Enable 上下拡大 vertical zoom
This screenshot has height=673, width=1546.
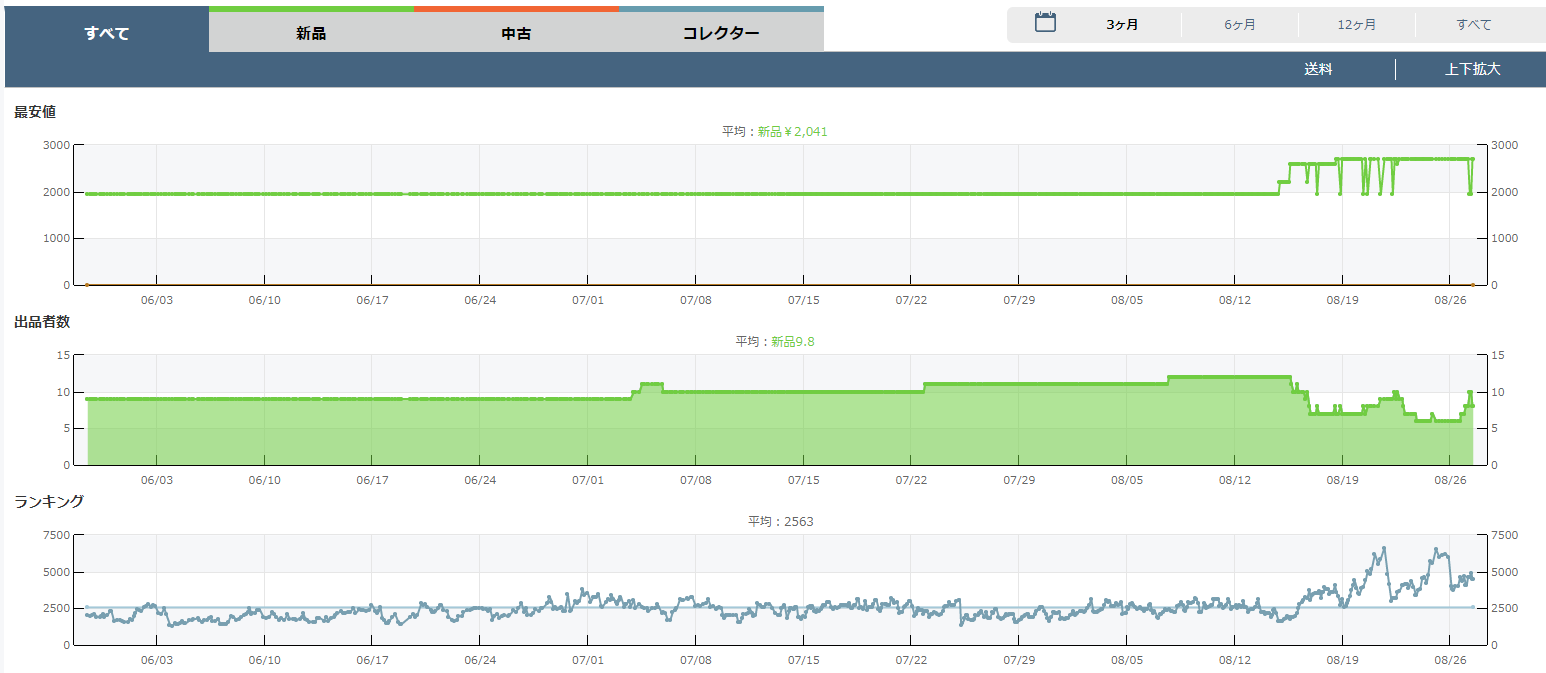pyautogui.click(x=1472, y=70)
